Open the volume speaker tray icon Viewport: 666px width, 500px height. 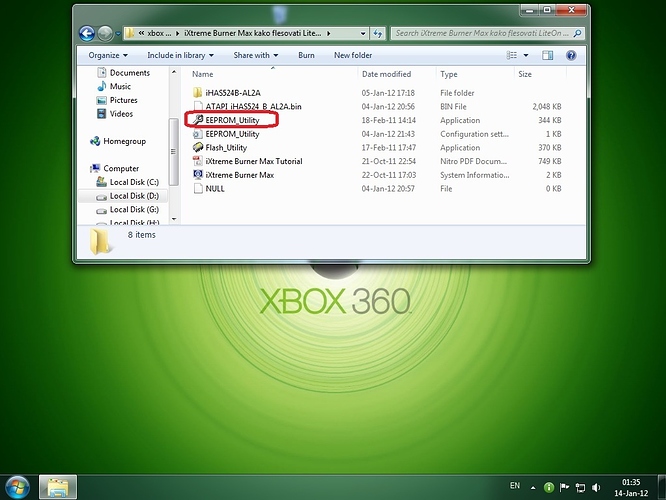[596, 487]
